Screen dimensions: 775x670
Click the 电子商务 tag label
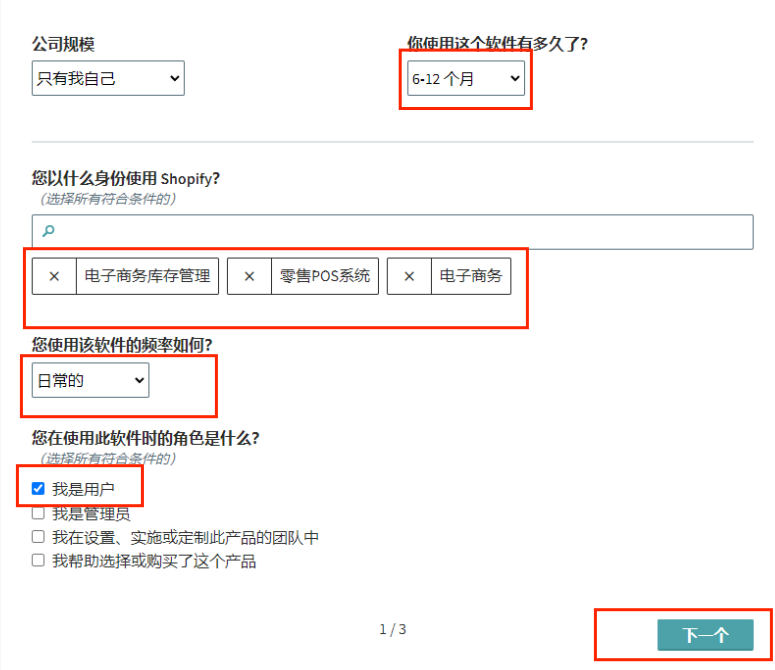(x=470, y=277)
